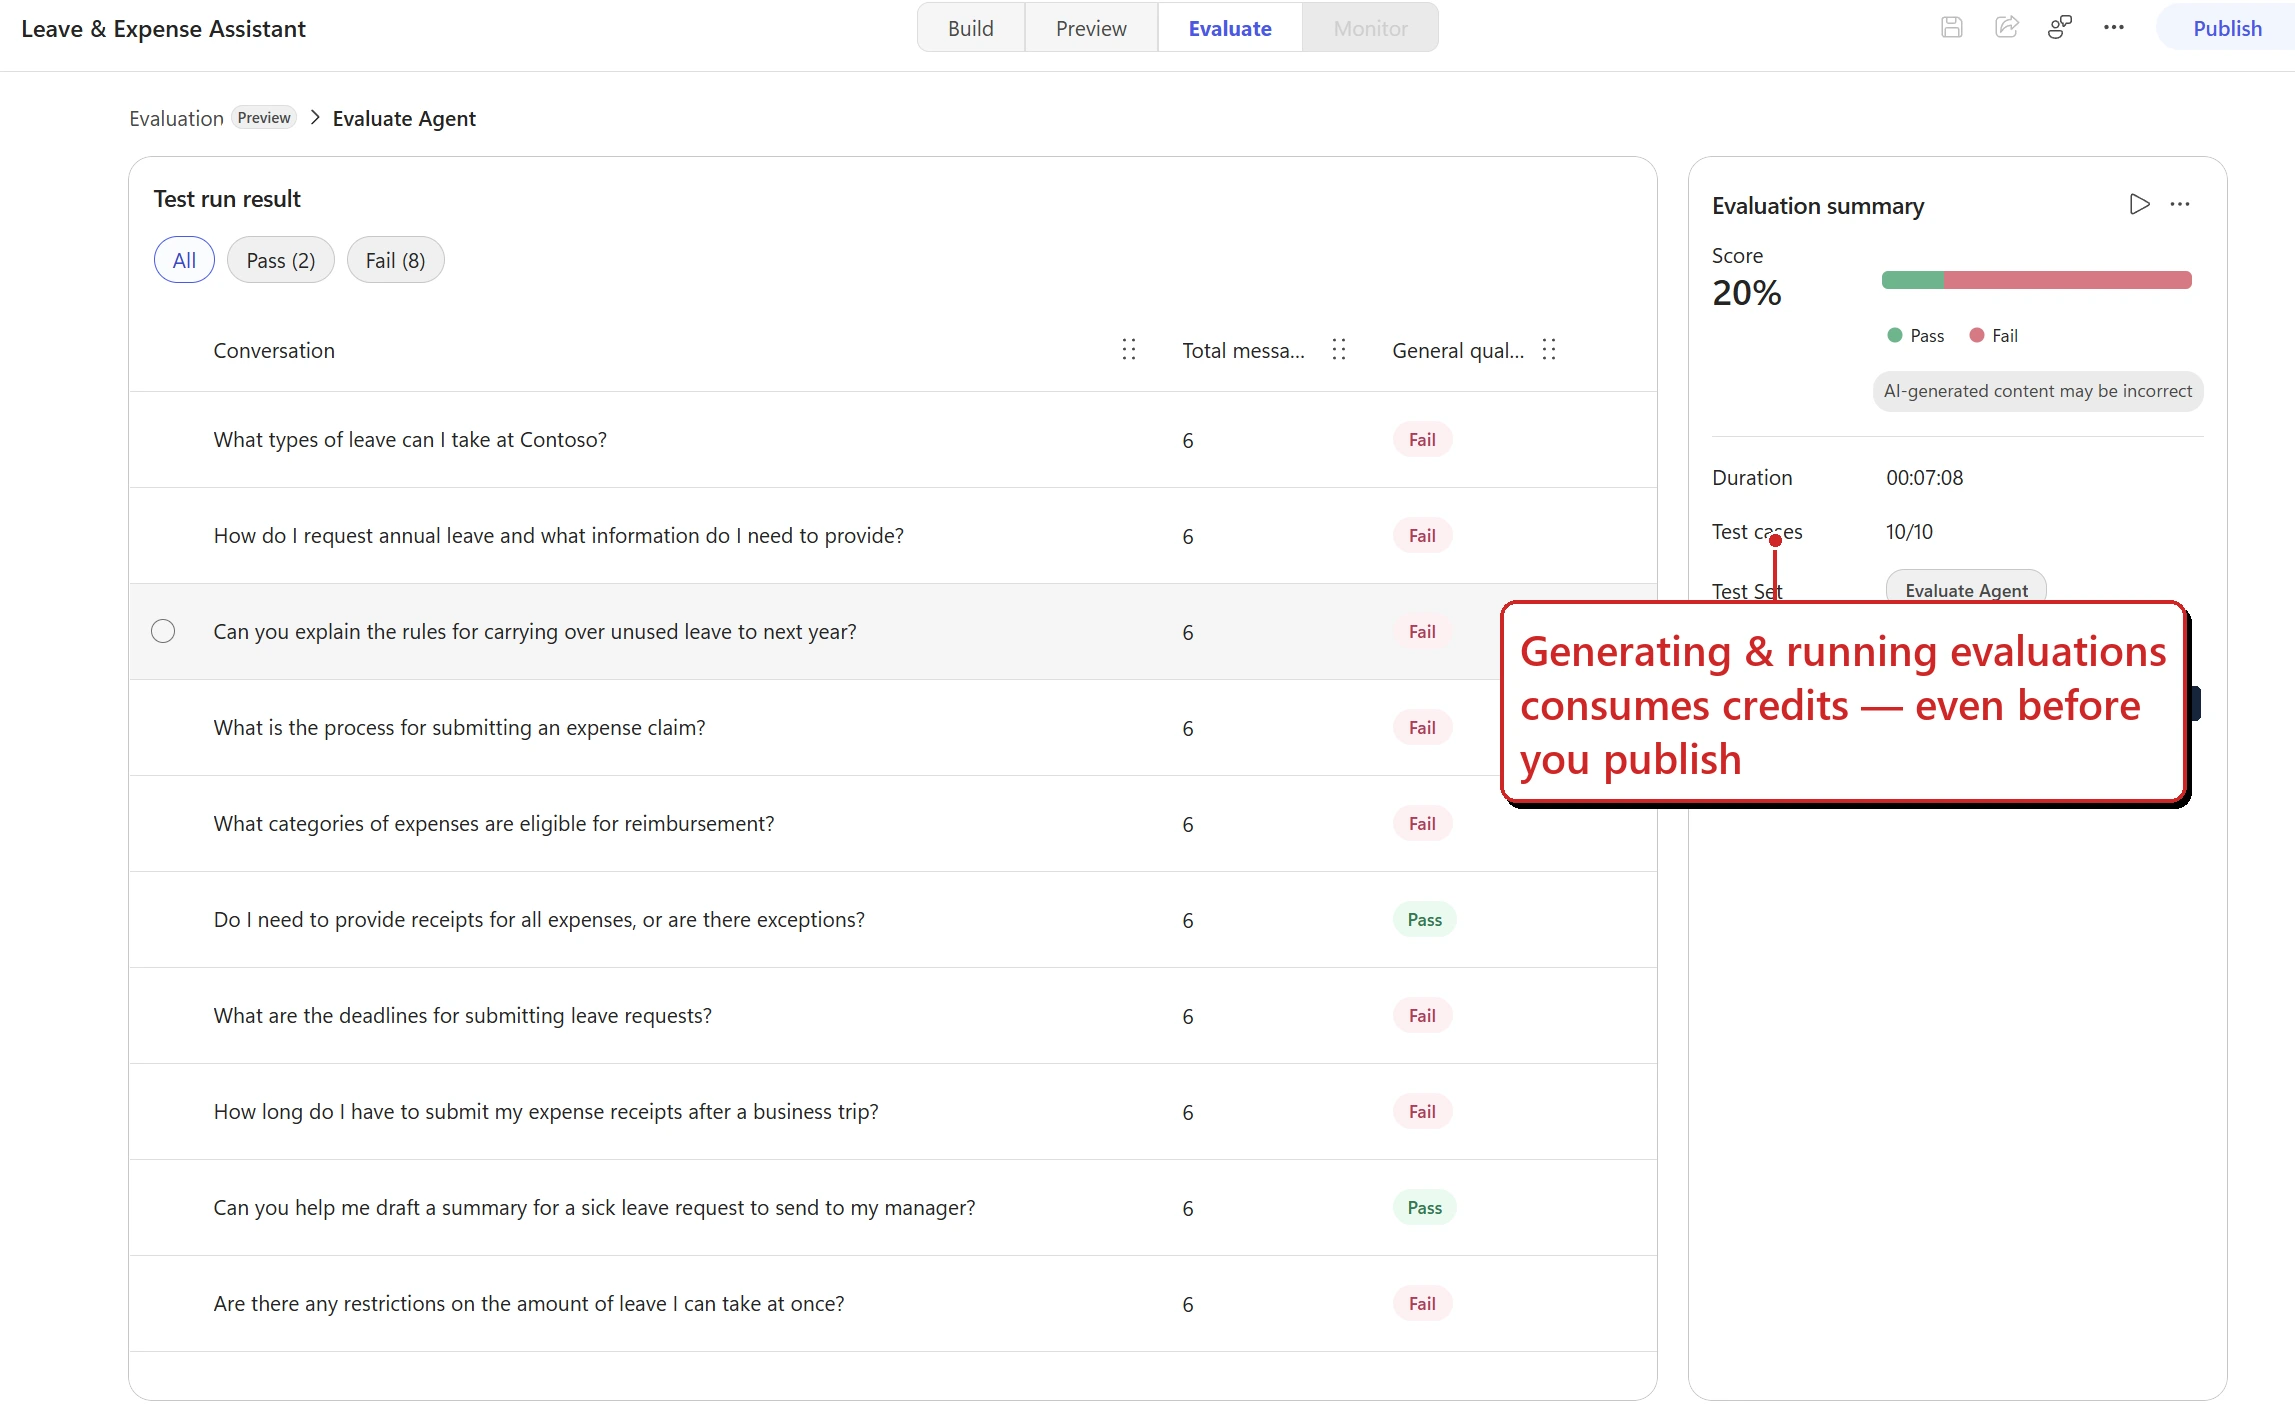The width and height of the screenshot is (2295, 1407).
Task: Click the Duration value 00:07:08
Action: click(x=1924, y=477)
